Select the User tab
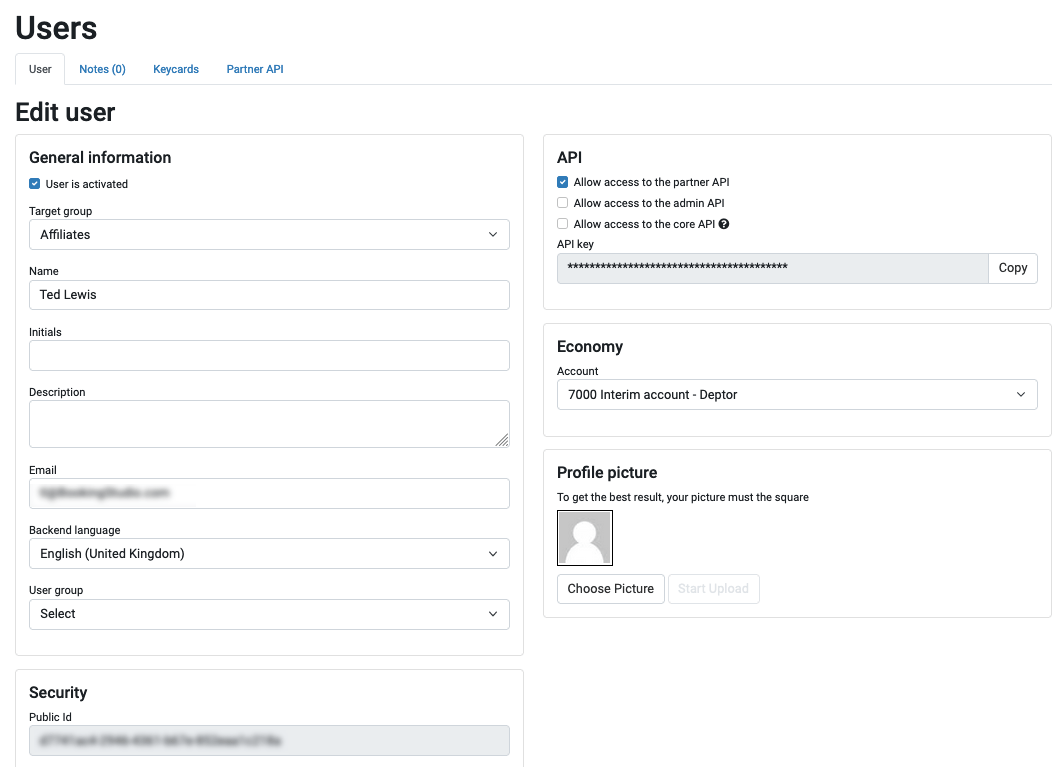Viewport: 1062px width, 767px height. point(39,69)
